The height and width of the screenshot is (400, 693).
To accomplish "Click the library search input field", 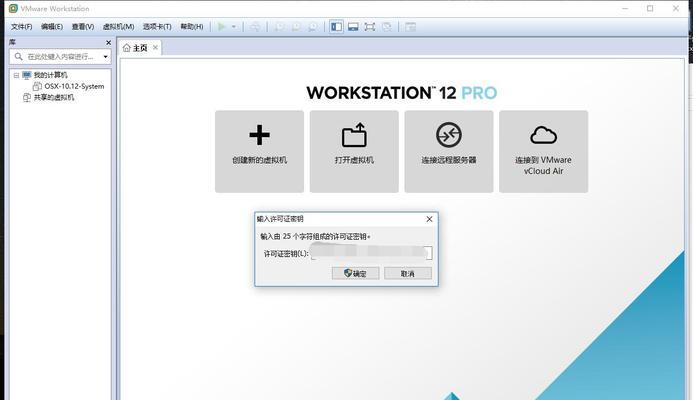I will click(60, 57).
